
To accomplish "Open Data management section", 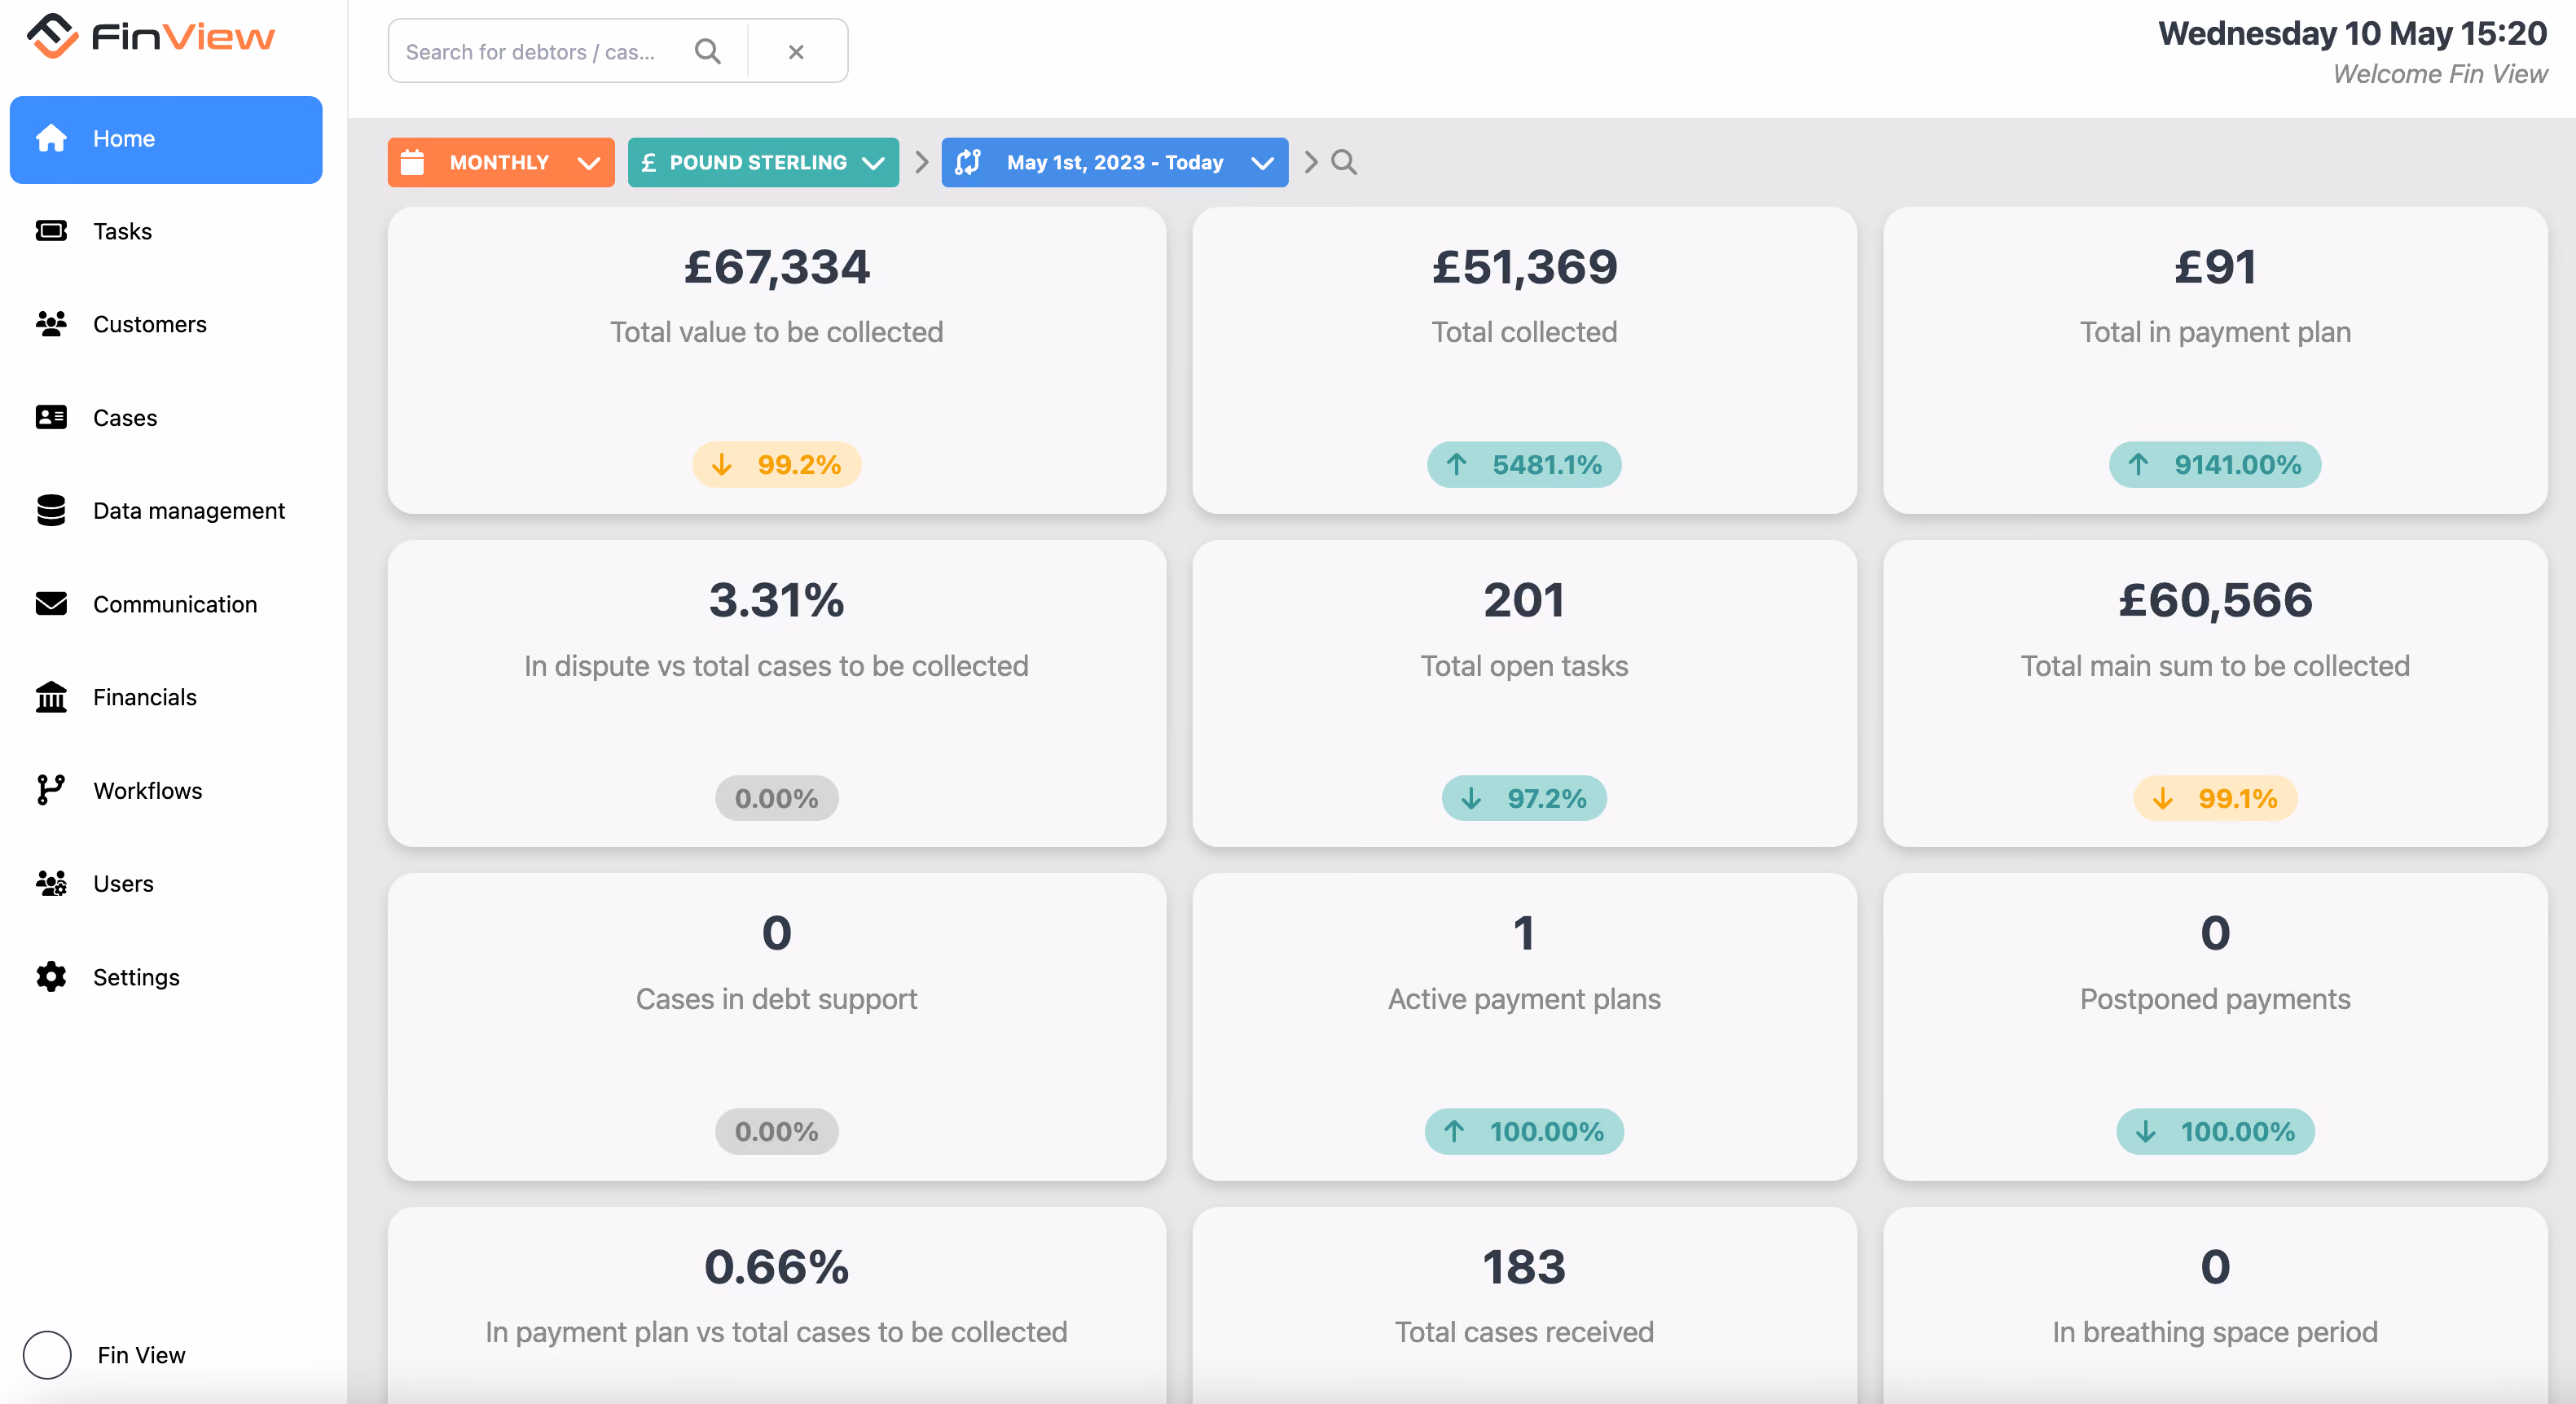I will pos(166,511).
